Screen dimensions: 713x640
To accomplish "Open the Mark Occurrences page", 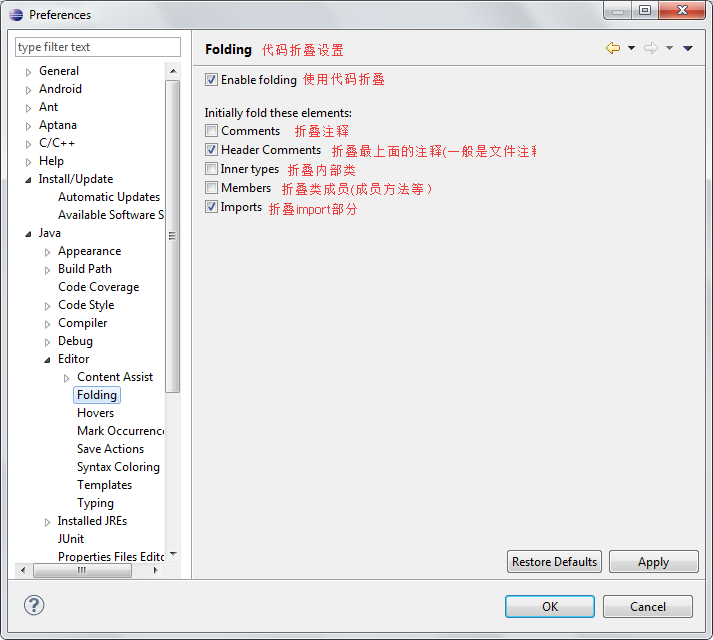I will (121, 431).
